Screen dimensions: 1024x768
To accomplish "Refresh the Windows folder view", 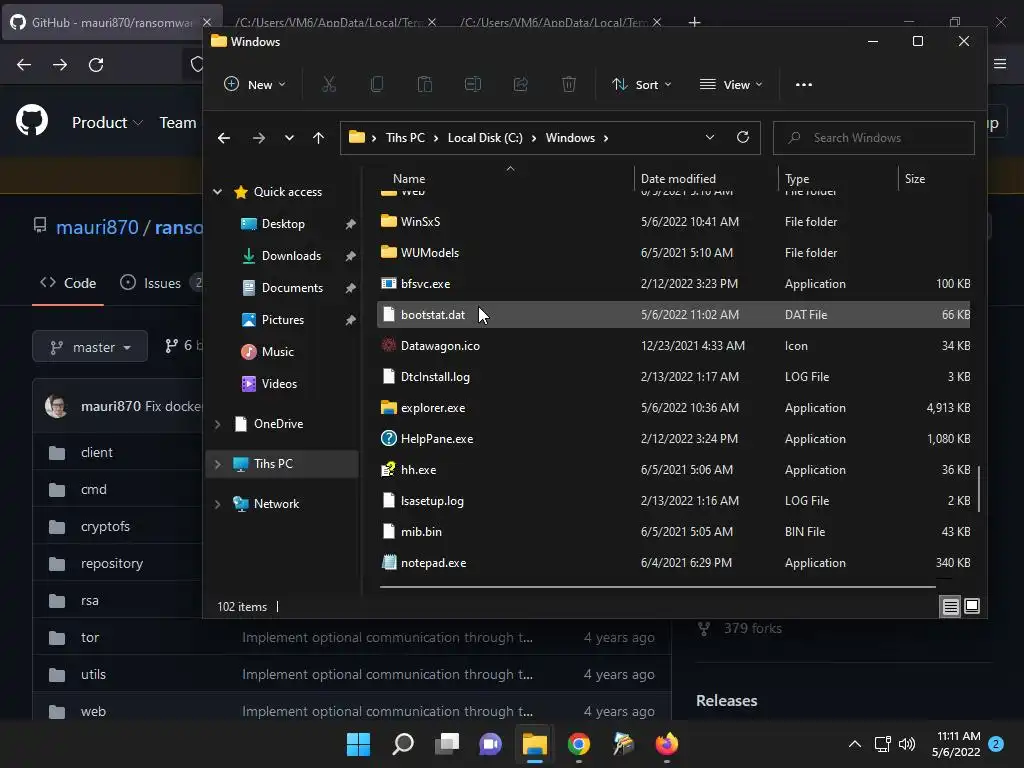I will click(743, 137).
